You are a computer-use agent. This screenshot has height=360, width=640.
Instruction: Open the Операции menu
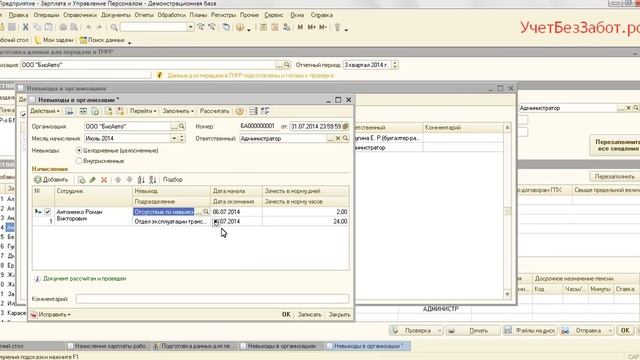click(46, 15)
